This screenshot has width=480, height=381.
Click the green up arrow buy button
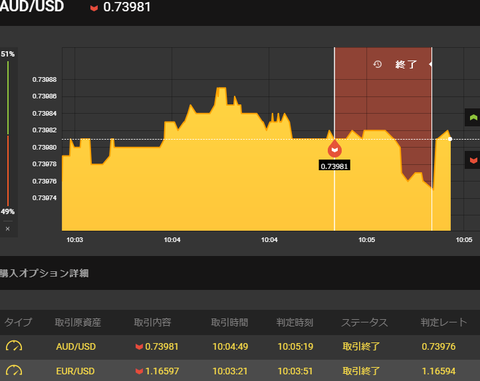tap(473, 117)
